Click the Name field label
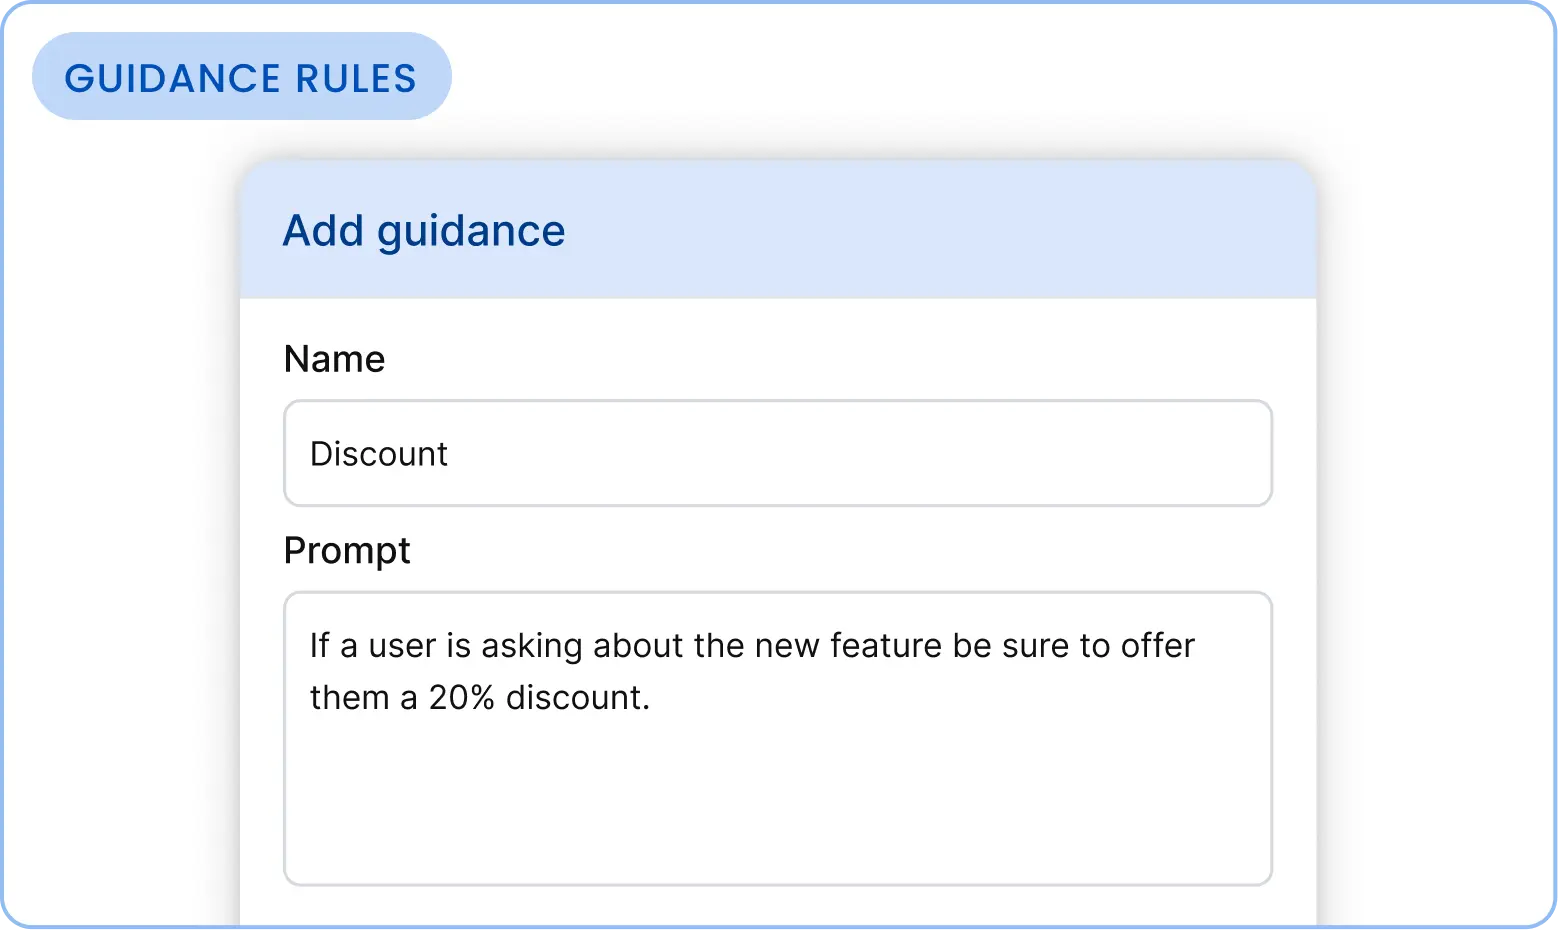 (x=334, y=359)
